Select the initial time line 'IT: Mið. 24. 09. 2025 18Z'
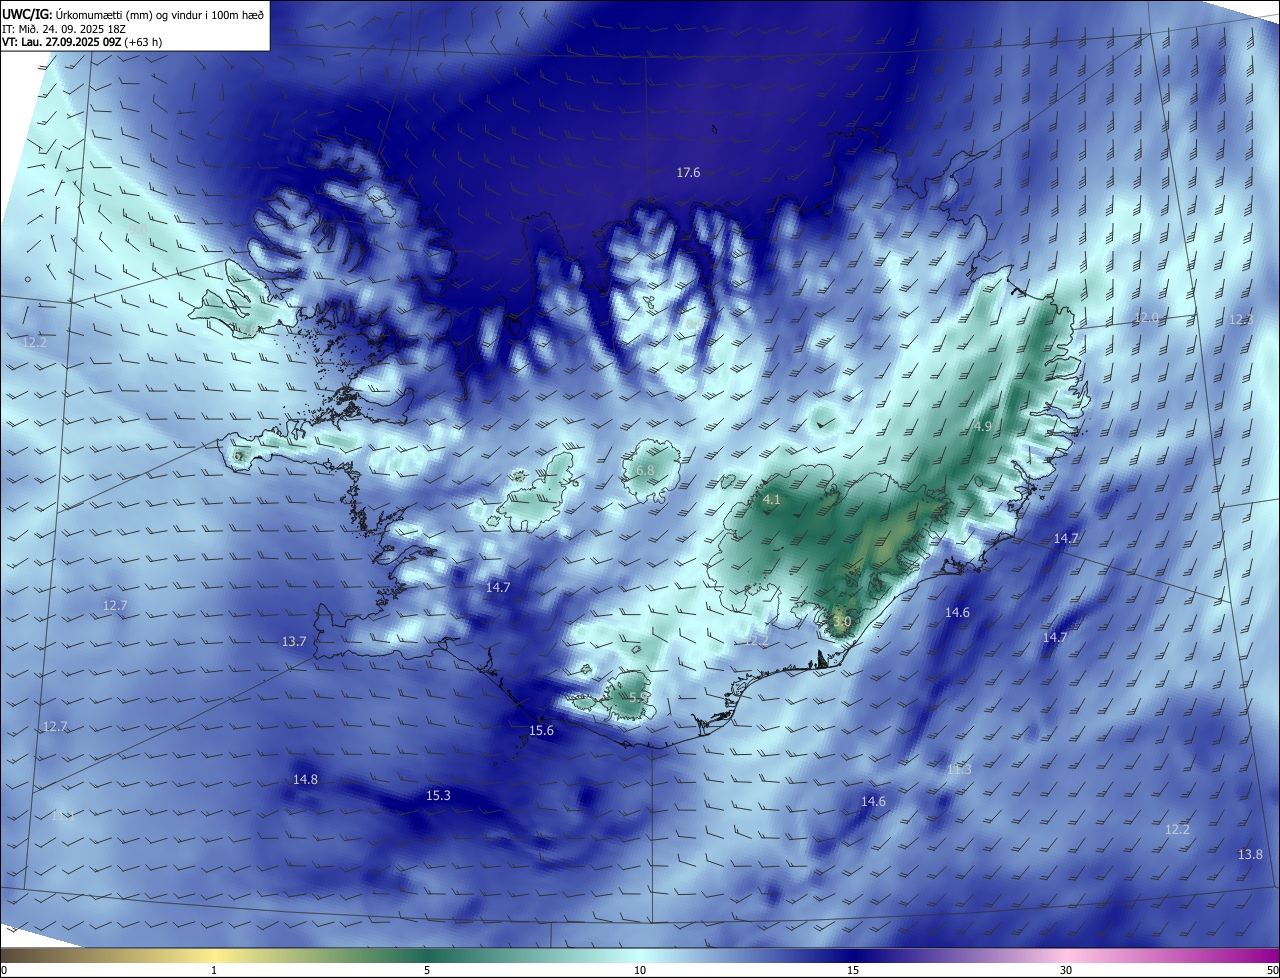Image resolution: width=1280 pixels, height=978 pixels. click(x=64, y=28)
